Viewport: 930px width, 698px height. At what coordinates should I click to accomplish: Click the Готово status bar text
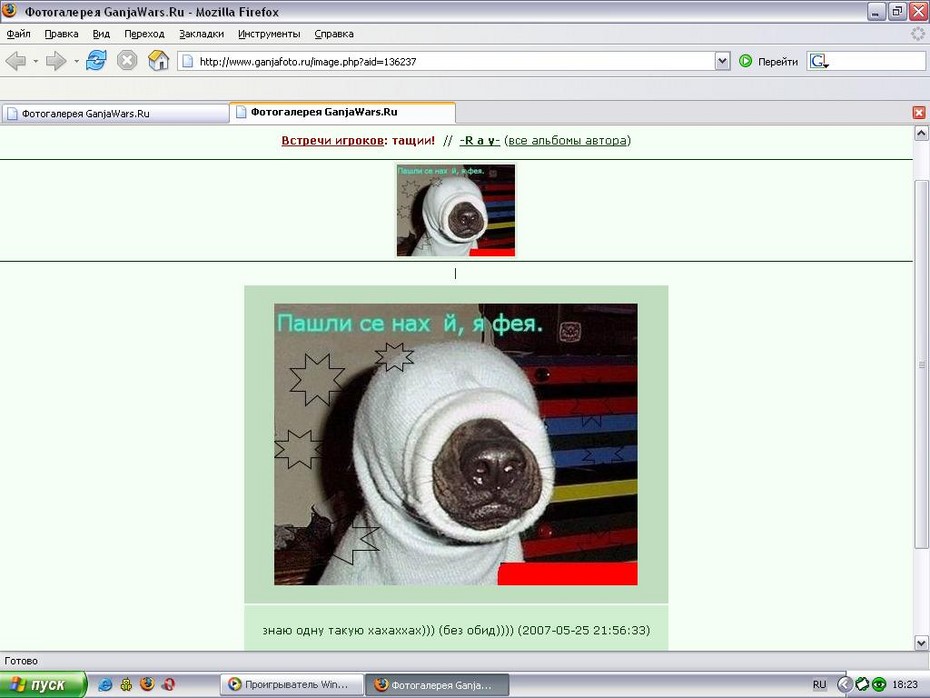(x=21, y=661)
